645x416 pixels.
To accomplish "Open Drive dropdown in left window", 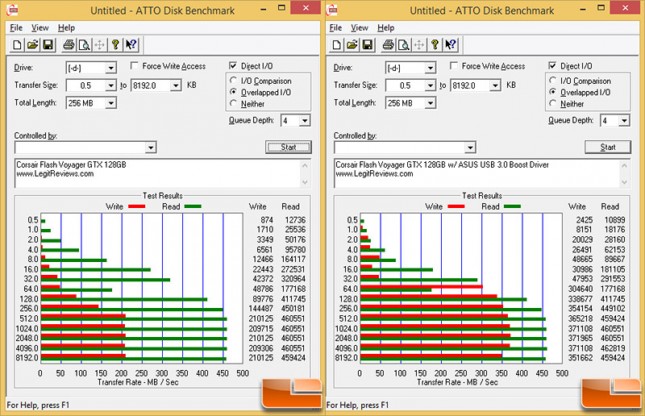I will (x=111, y=68).
